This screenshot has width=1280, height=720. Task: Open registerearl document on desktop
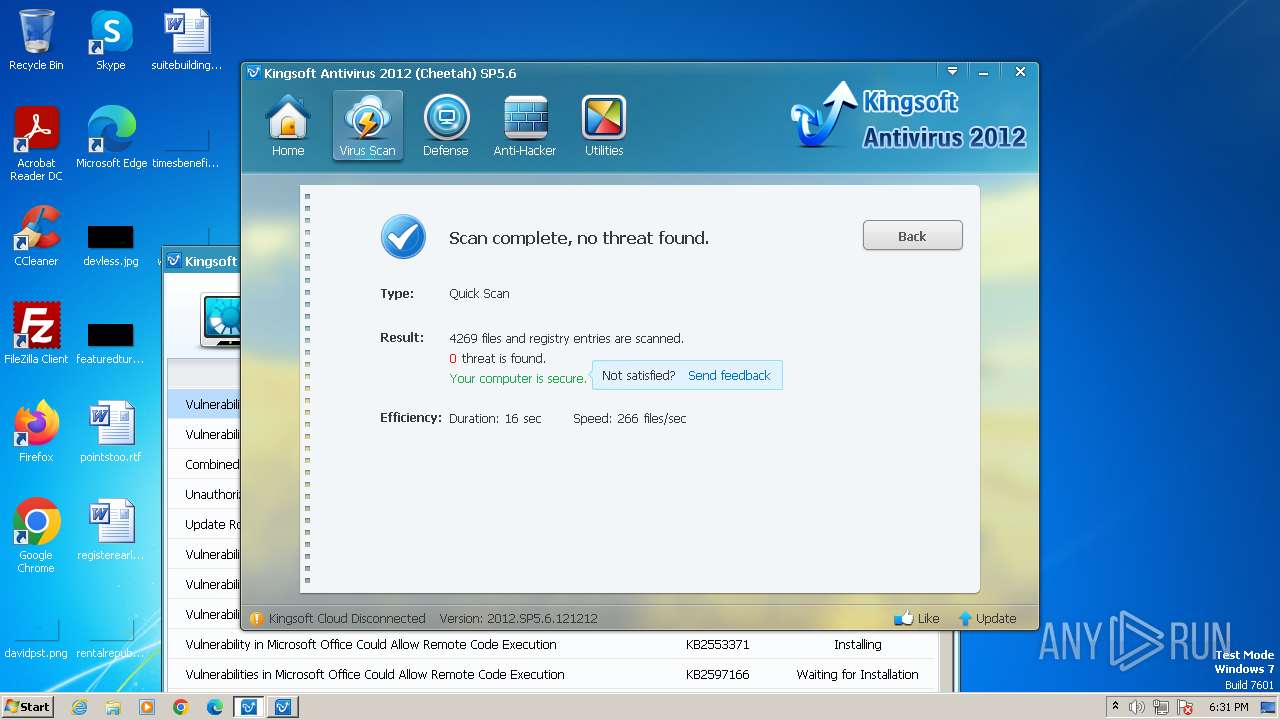pyautogui.click(x=110, y=530)
